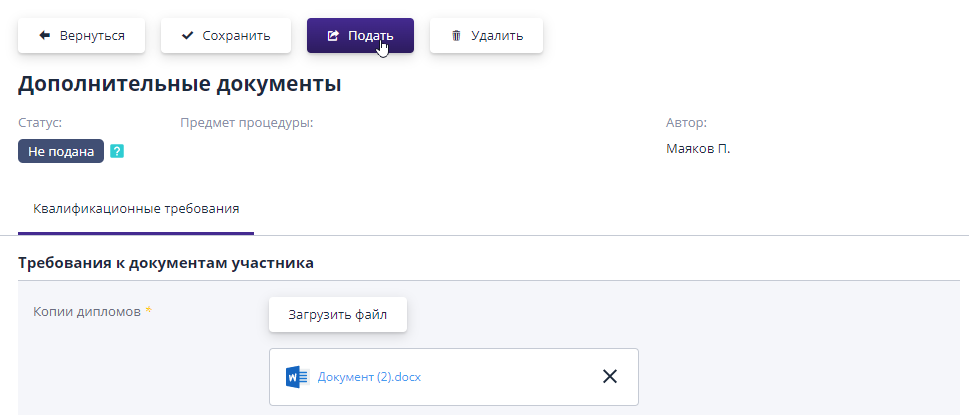Click the help question mark icon near status
The width and height of the screenshot is (969, 415).
point(117,152)
